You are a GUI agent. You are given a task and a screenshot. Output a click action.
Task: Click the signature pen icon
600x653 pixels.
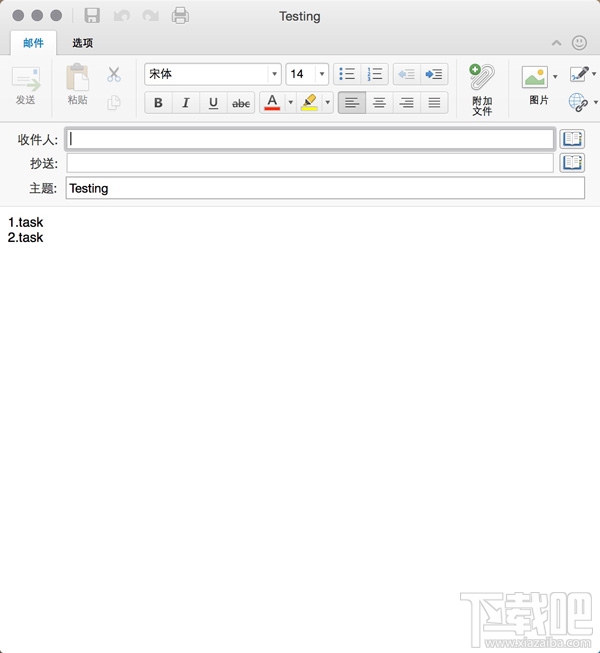click(x=579, y=74)
